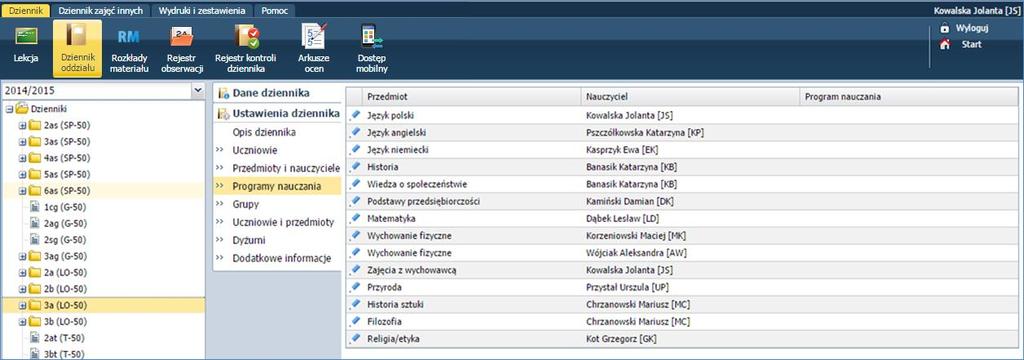The height and width of the screenshot is (360, 1024).
Task: Click the Program nauczania column header
Action: pyautogui.click(x=909, y=97)
